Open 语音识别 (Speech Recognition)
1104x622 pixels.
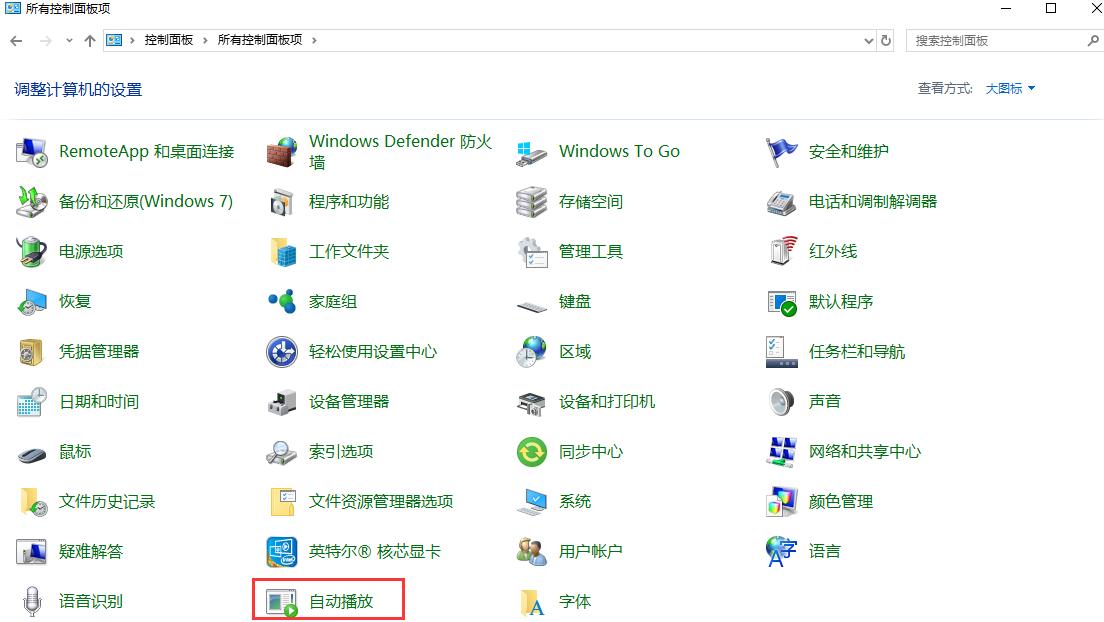(x=87, y=601)
